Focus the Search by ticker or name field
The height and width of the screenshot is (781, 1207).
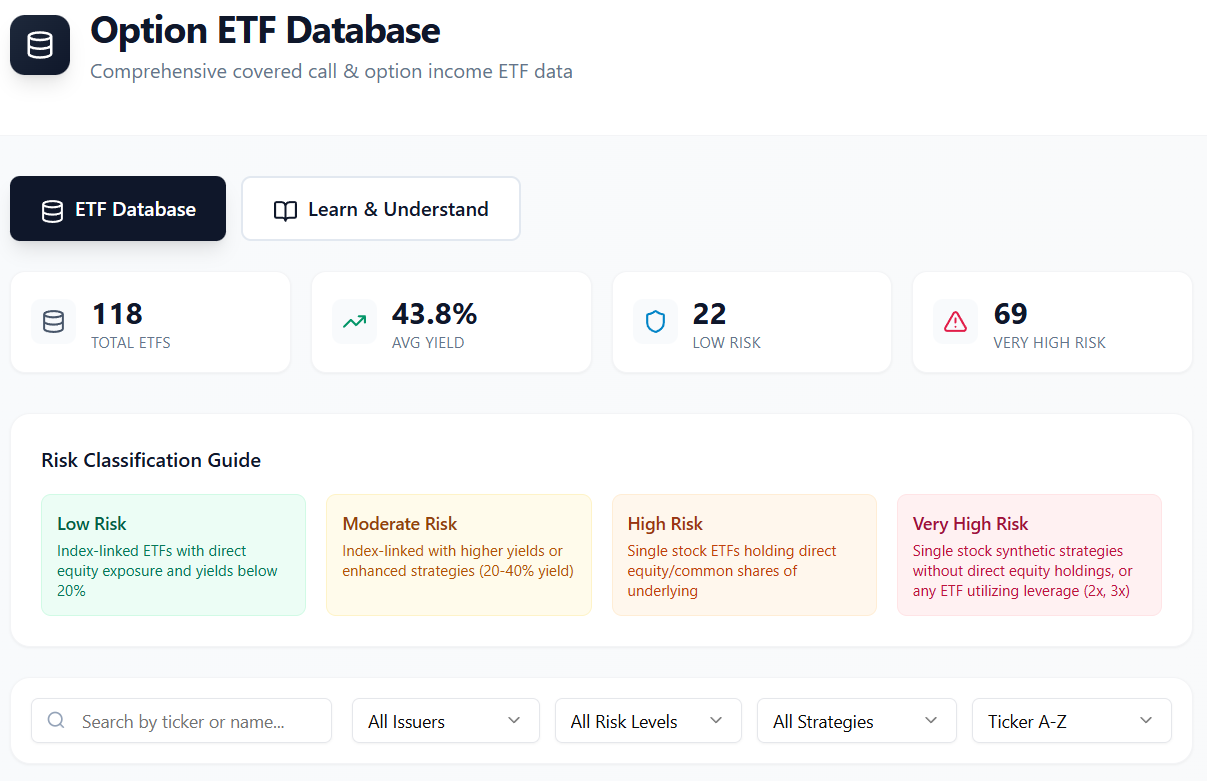[x=181, y=720]
